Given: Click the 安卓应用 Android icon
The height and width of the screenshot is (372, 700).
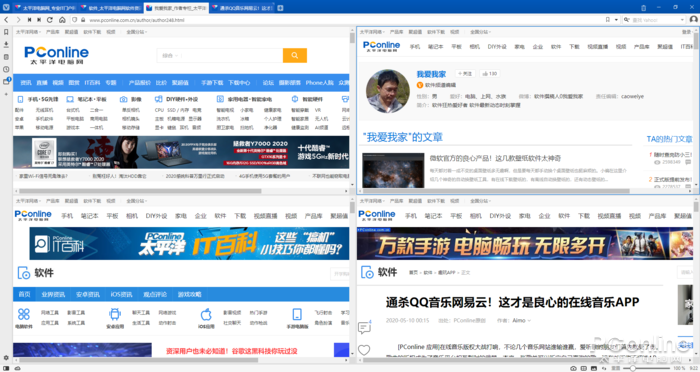Looking at the screenshot, I should 115,314.
